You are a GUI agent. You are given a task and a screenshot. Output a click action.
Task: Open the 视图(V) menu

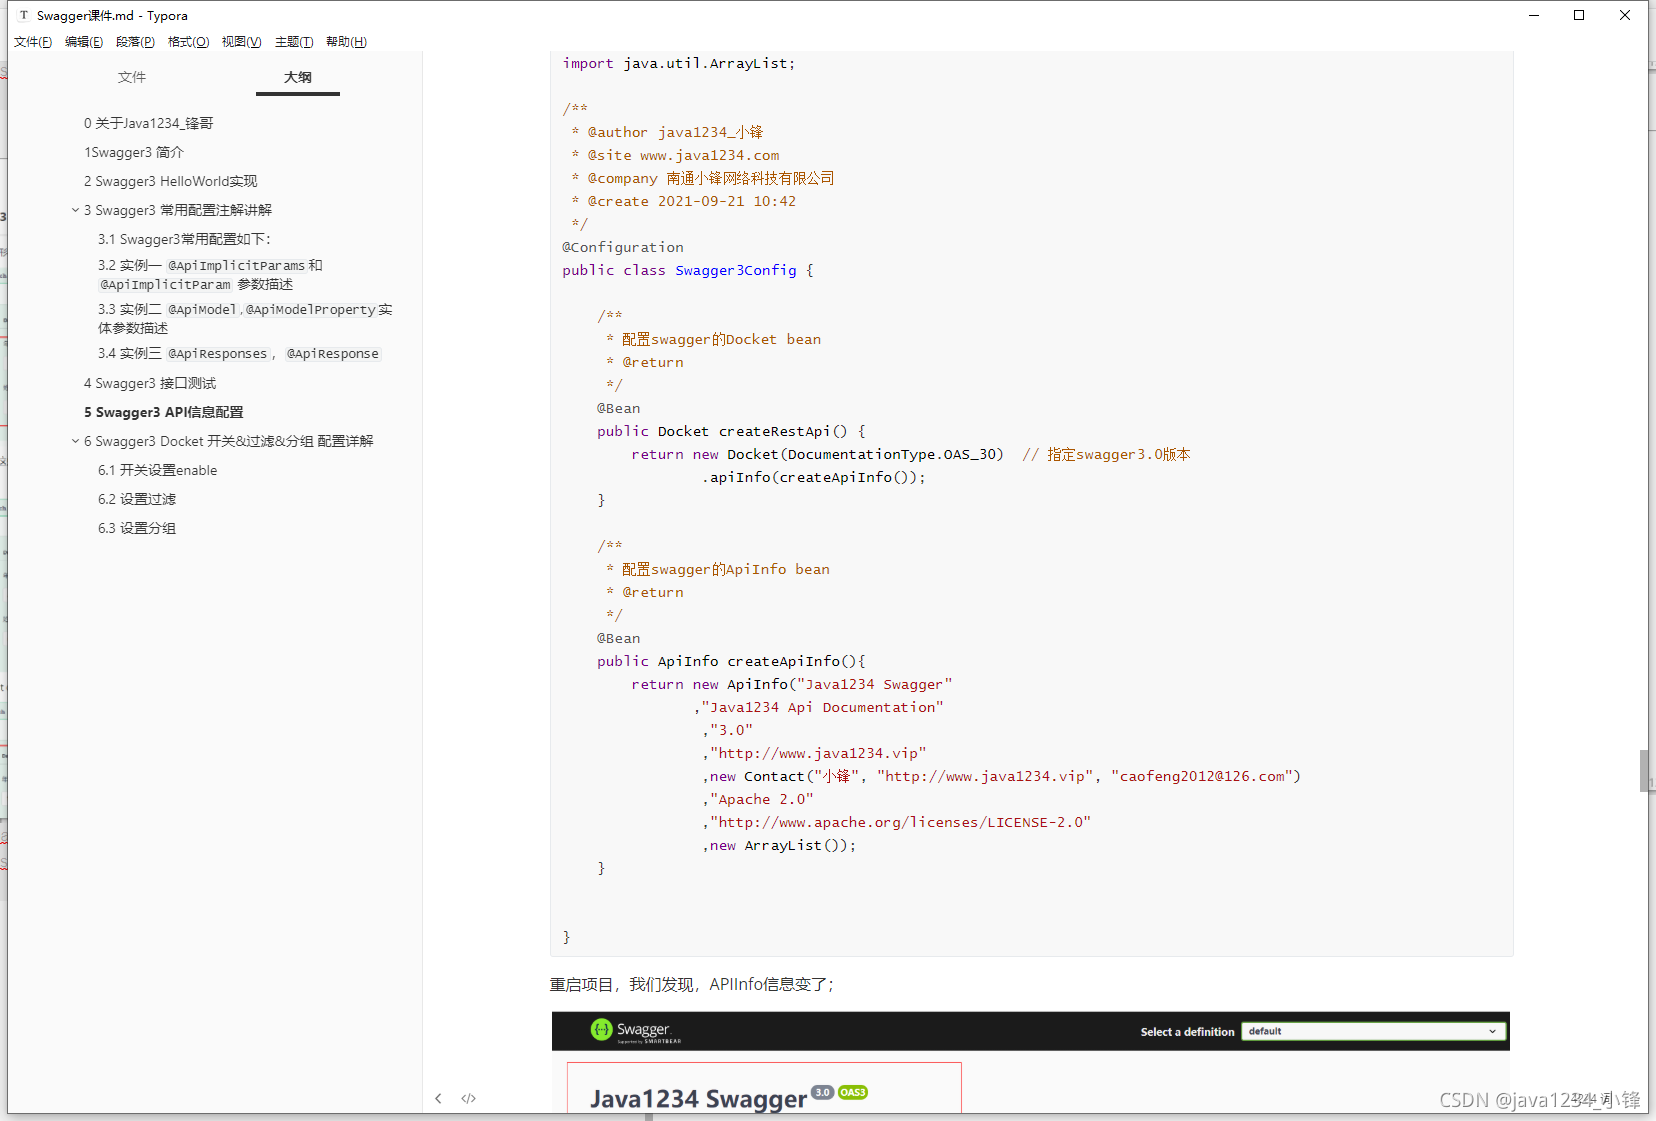[241, 42]
